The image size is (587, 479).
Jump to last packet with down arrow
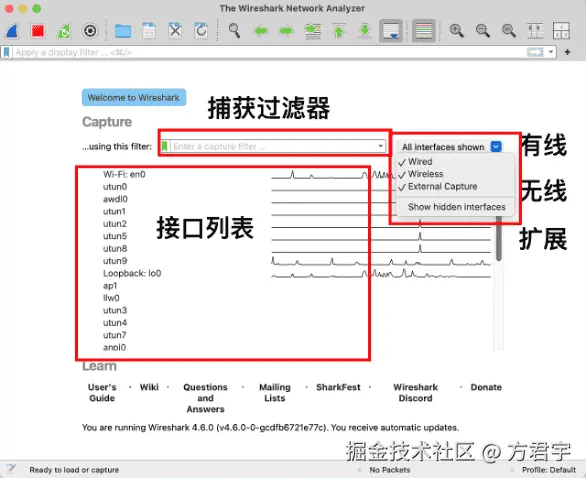tap(365, 31)
